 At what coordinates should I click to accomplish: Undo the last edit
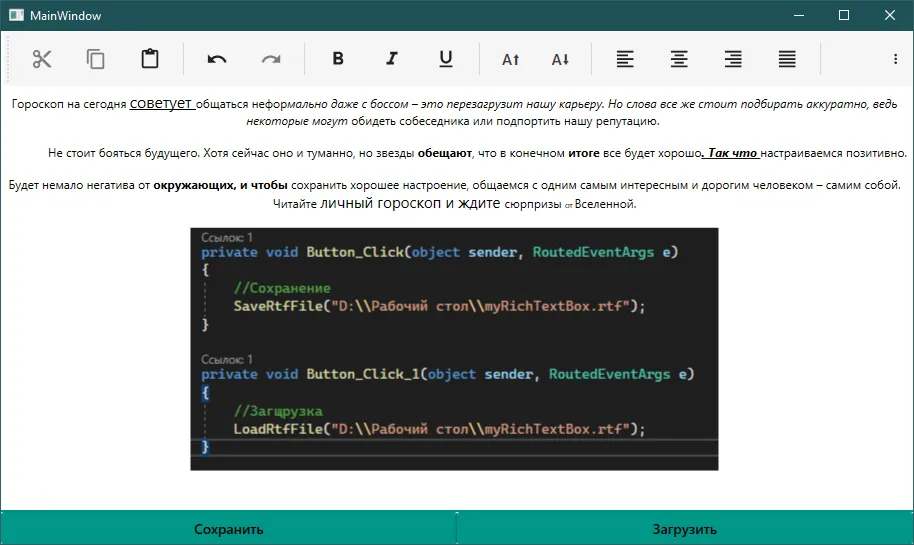(x=217, y=59)
